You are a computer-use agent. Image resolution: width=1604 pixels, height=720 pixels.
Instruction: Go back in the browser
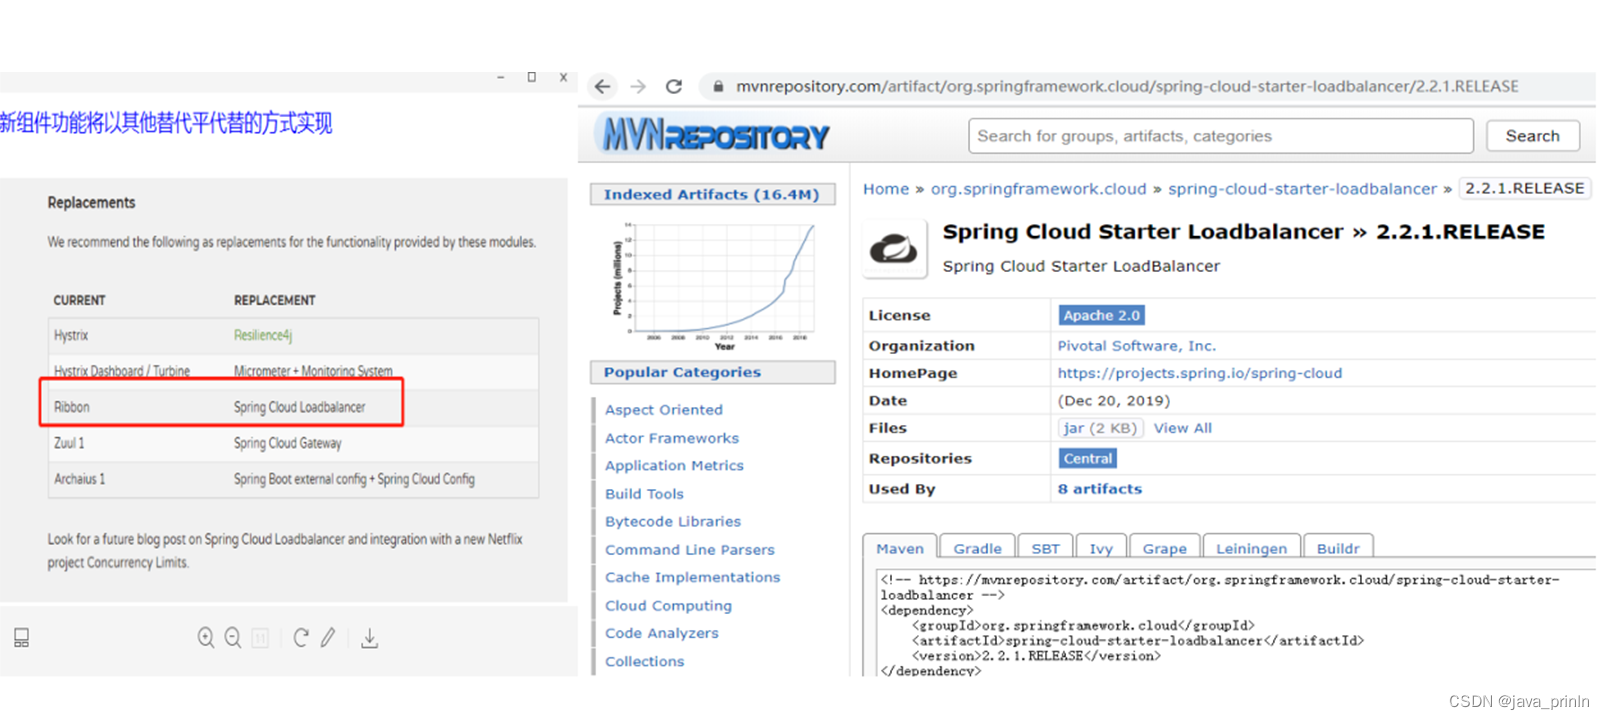602,87
